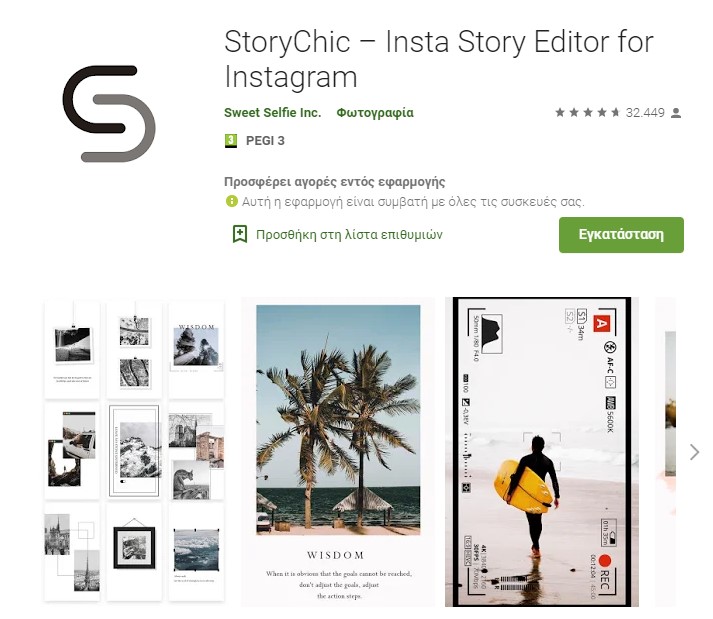The height and width of the screenshot is (619, 713).
Task: Click the PEGI 3 text label
Action: (265, 141)
